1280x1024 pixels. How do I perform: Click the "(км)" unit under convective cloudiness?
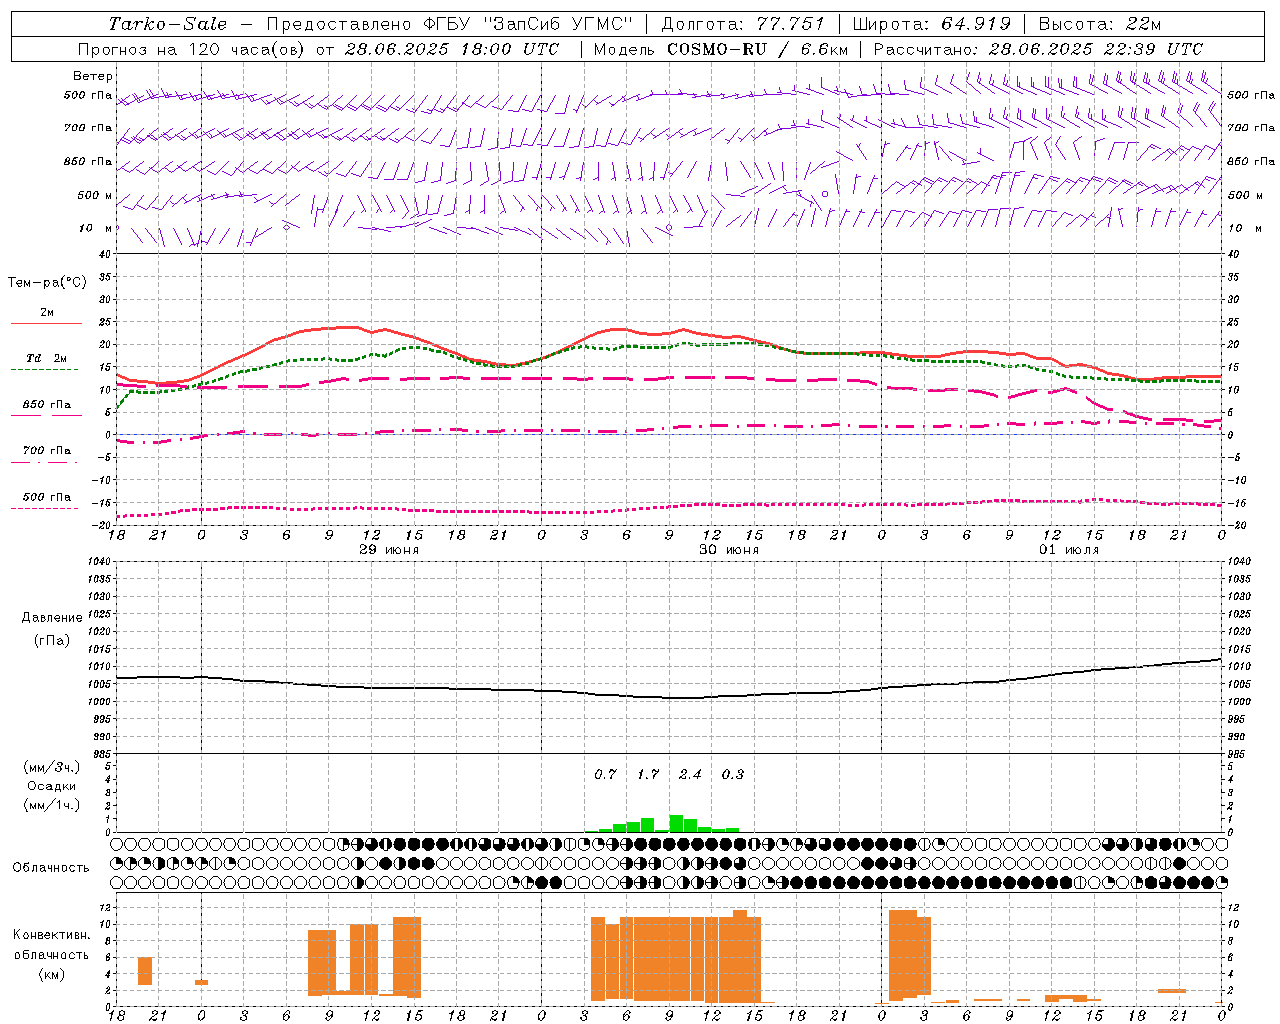click(x=51, y=974)
